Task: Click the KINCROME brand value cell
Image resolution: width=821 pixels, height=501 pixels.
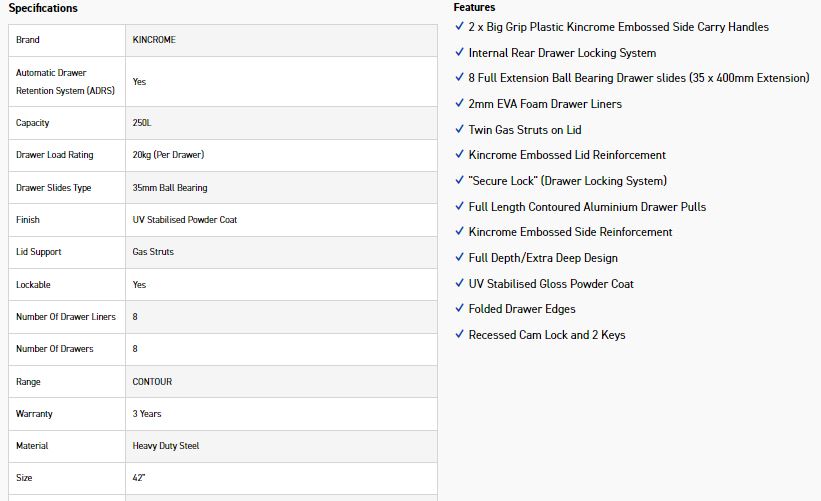Action: [154, 40]
